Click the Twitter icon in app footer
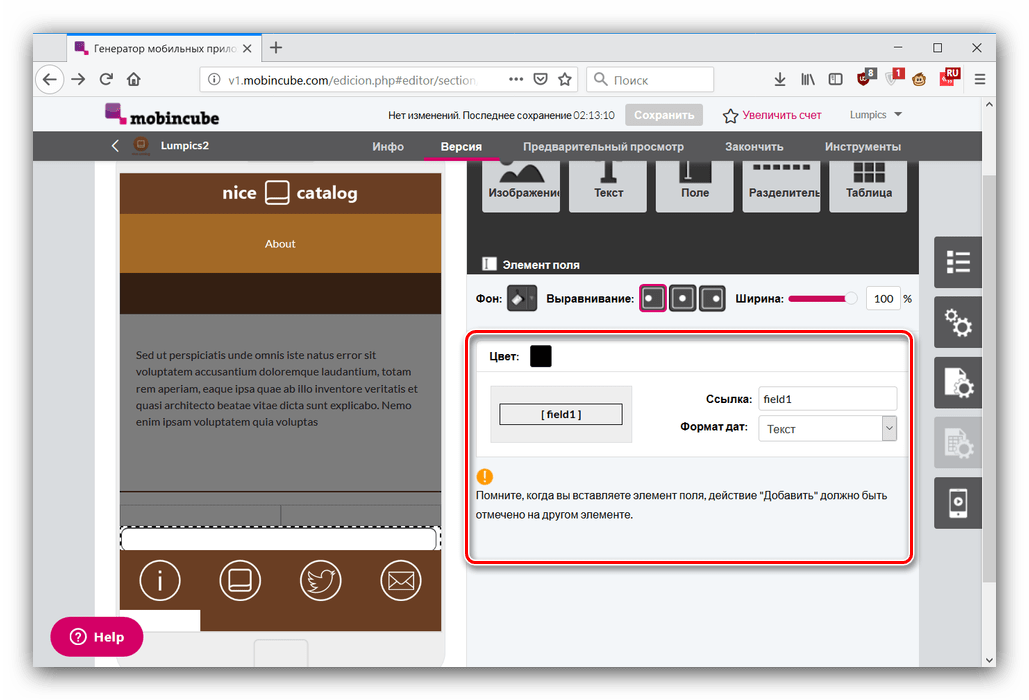Screen dimensions: 1029x700 (320, 580)
